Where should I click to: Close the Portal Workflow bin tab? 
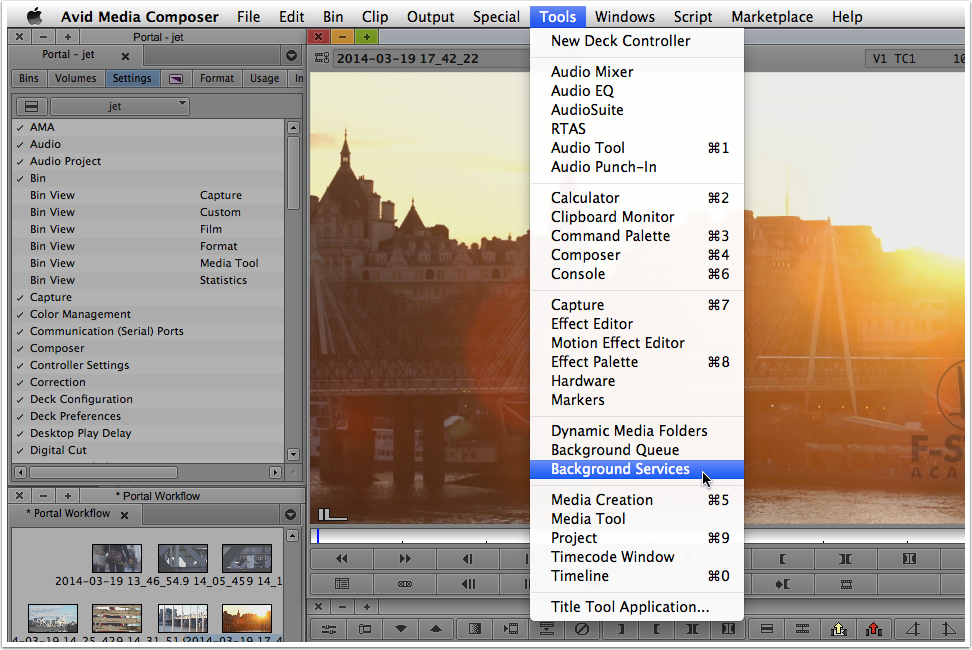tap(125, 515)
